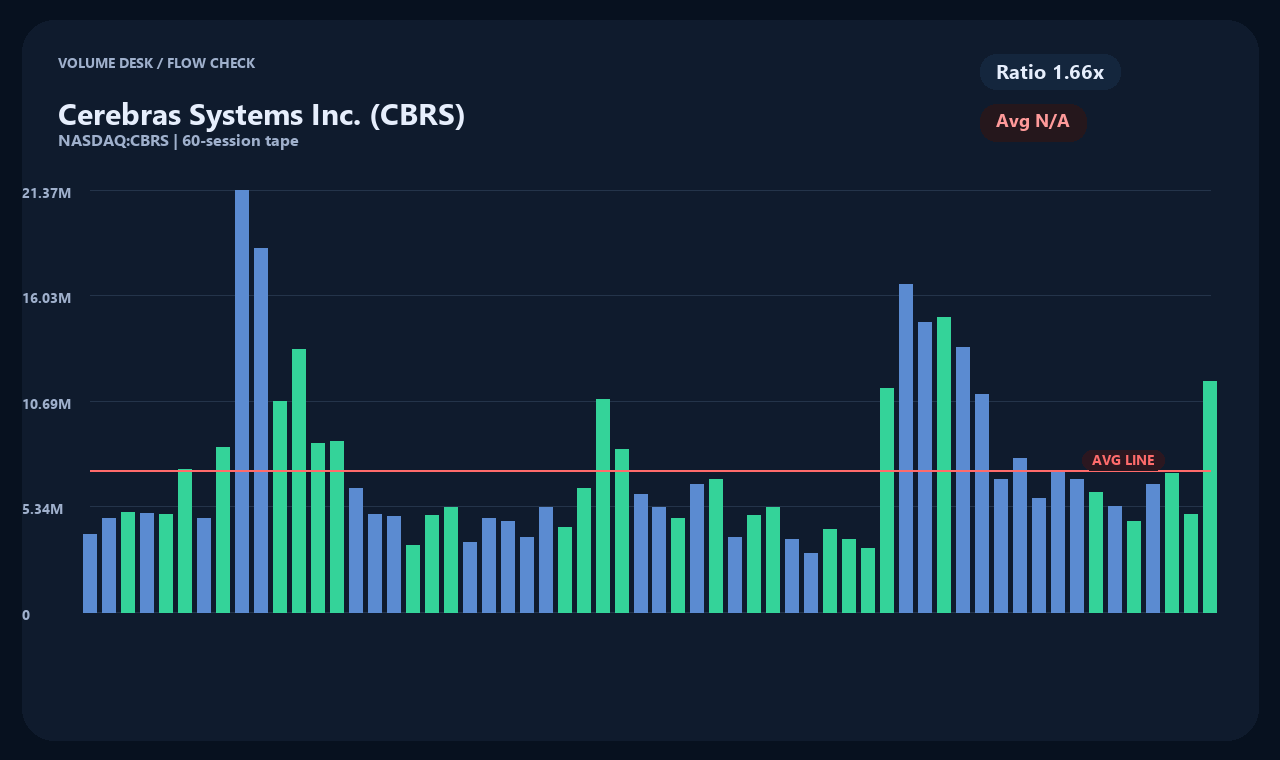Click the 16.03M axis label
This screenshot has height=760, width=1280.
coord(47,298)
